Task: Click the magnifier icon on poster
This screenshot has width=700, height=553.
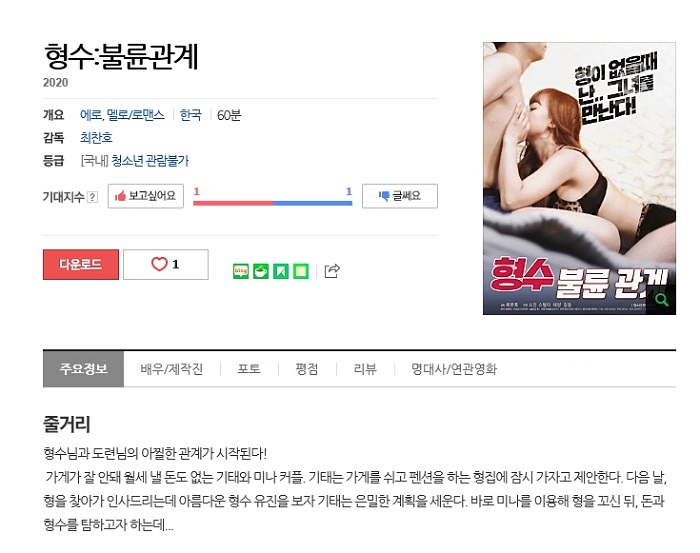Action: point(662,299)
